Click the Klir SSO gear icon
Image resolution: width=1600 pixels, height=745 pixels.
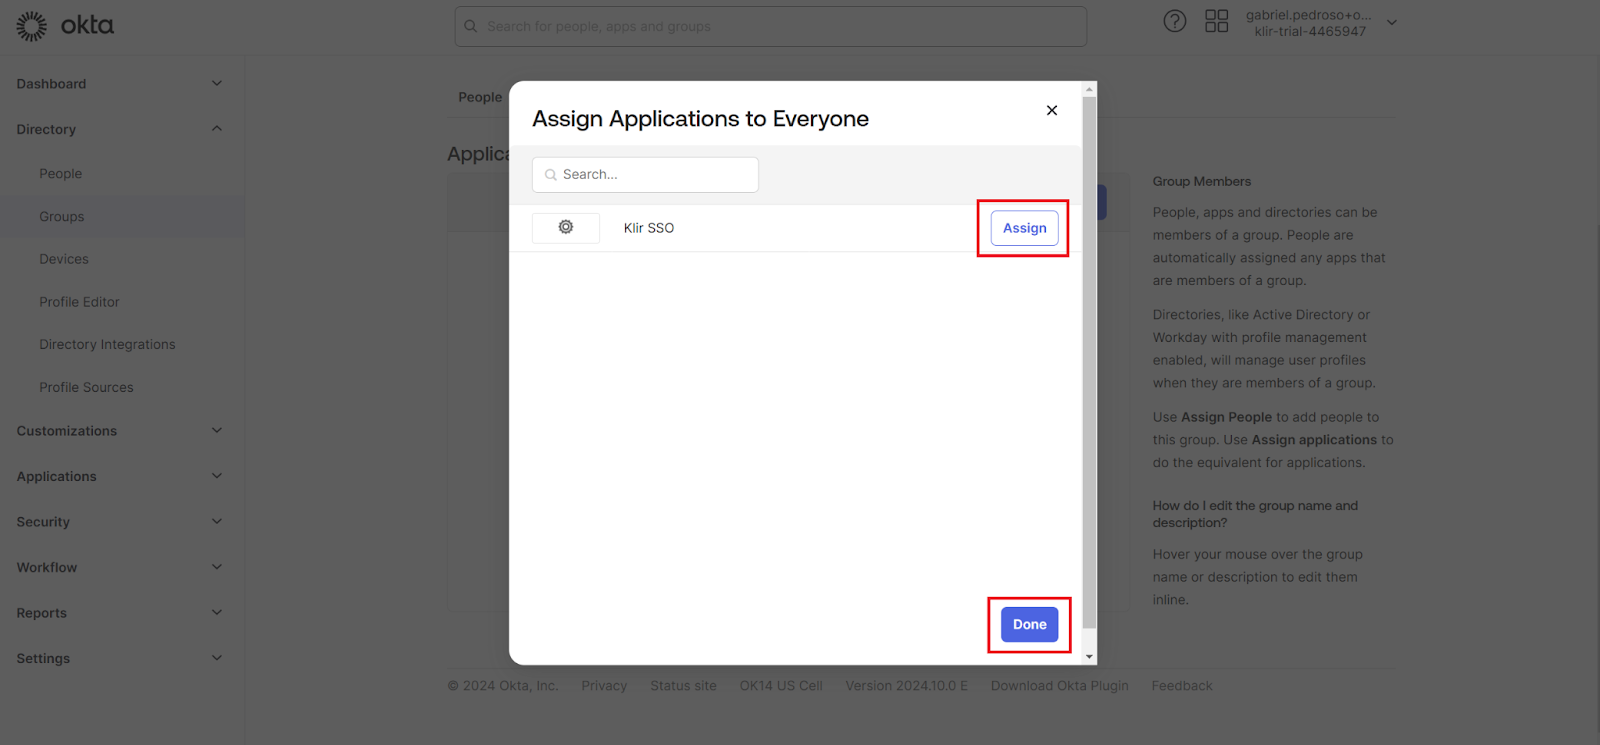tap(566, 228)
